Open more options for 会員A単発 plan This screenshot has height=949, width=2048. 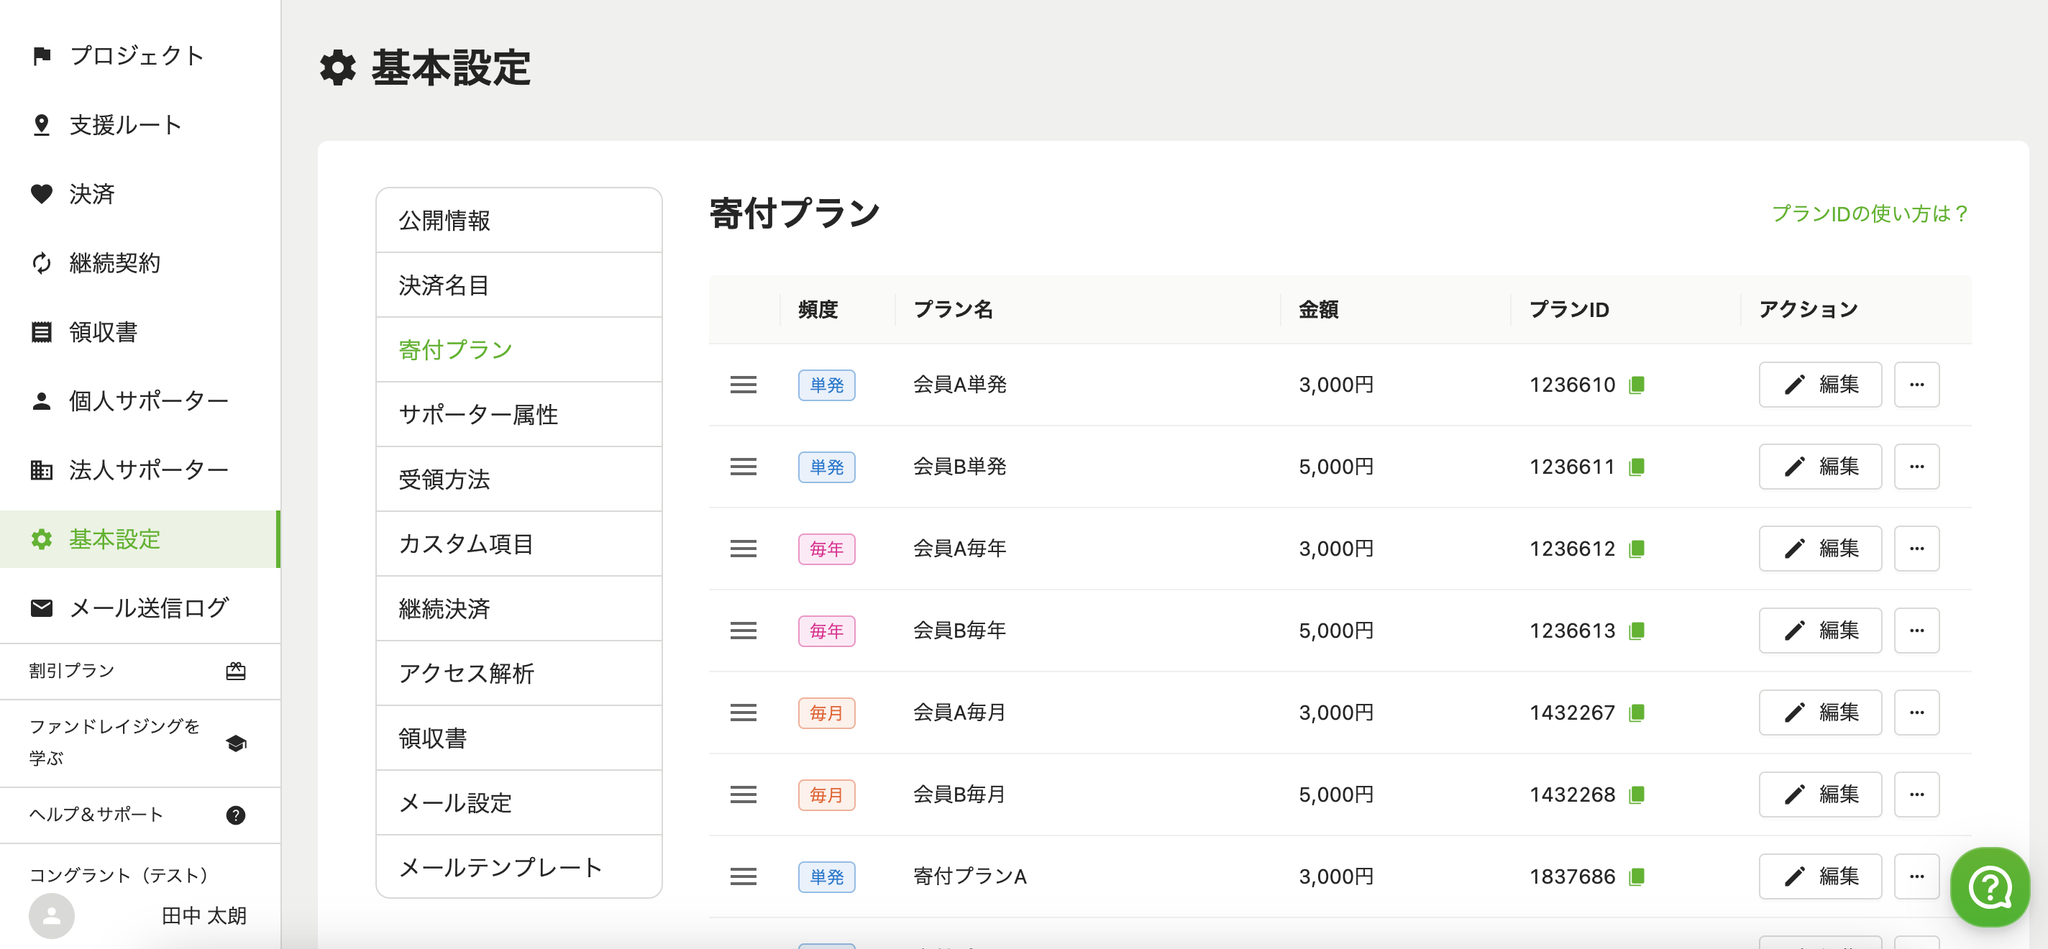coord(1916,385)
